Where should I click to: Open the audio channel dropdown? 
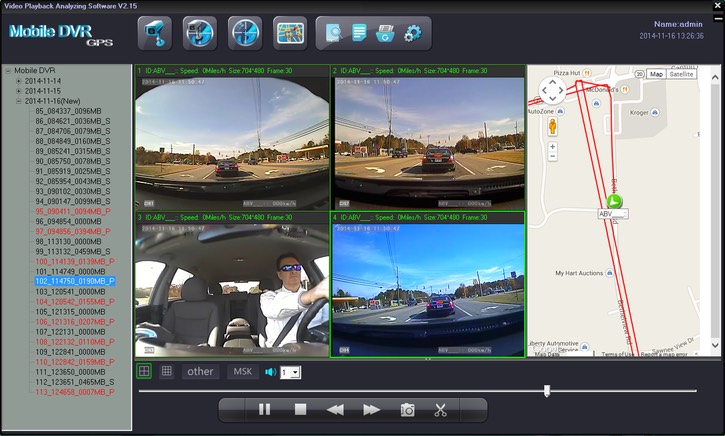tap(294, 372)
